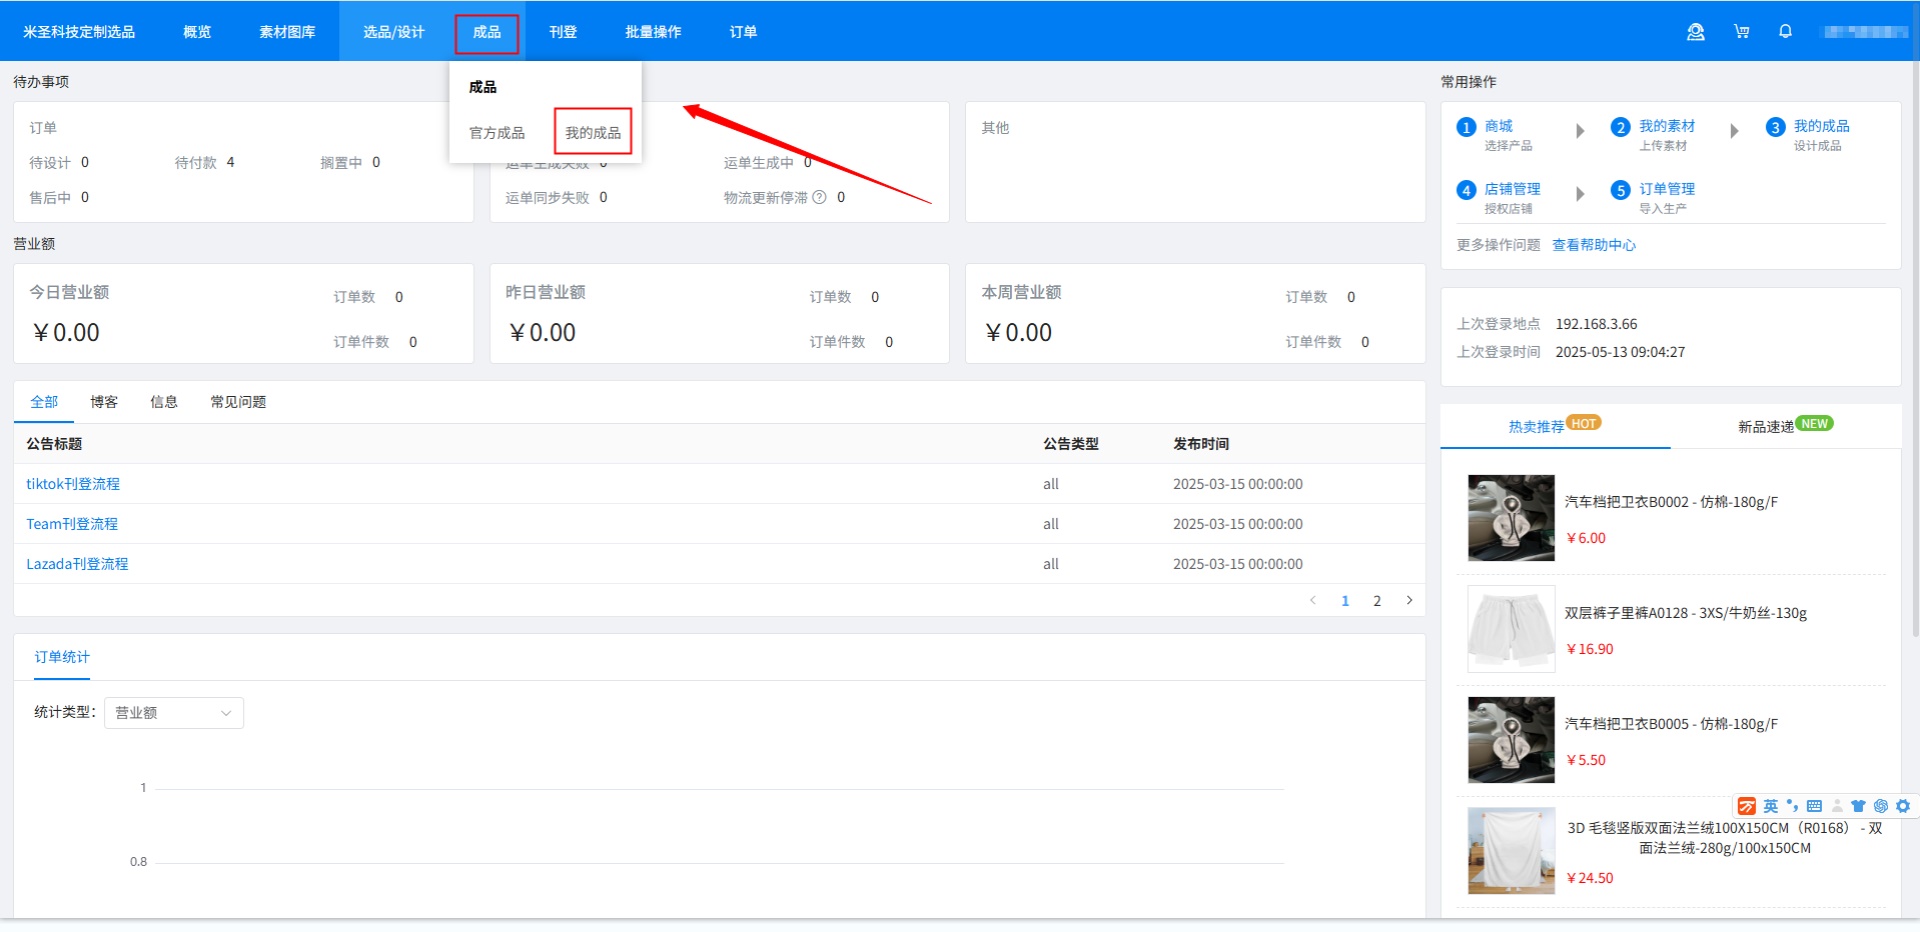Click the 查看帮助中心 link
1920x932 pixels.
point(1594,245)
